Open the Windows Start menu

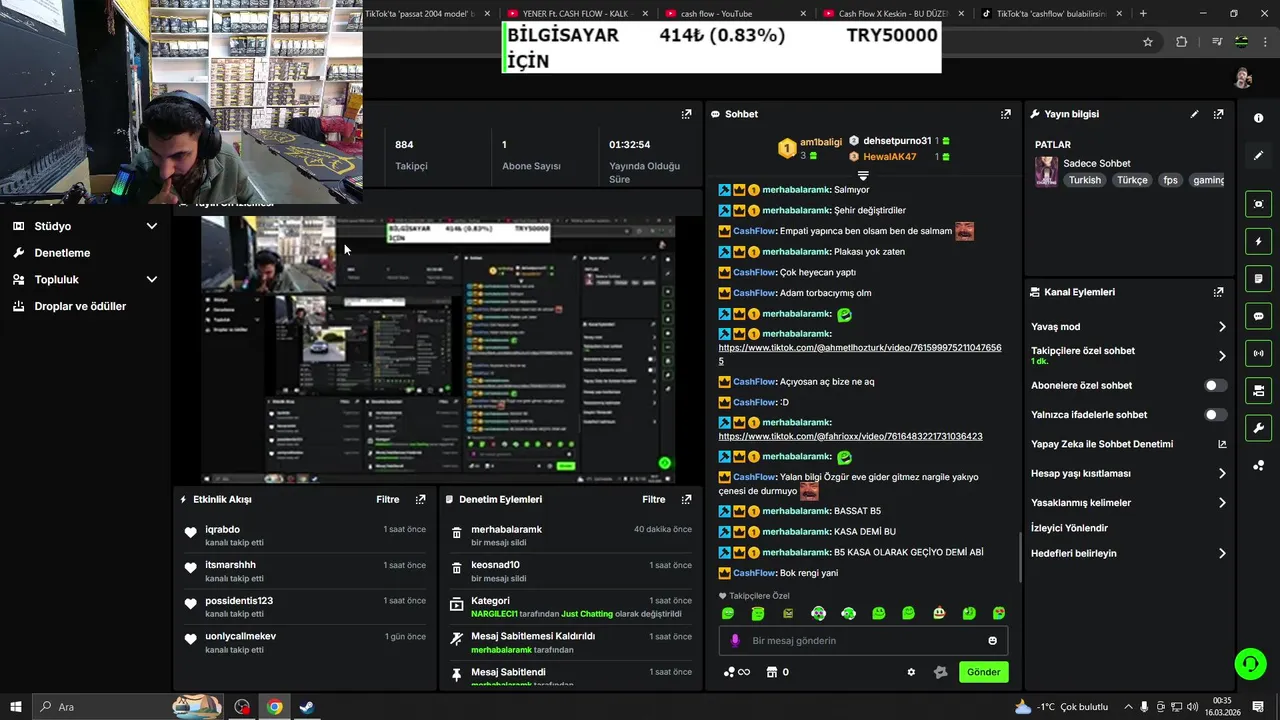[16, 707]
